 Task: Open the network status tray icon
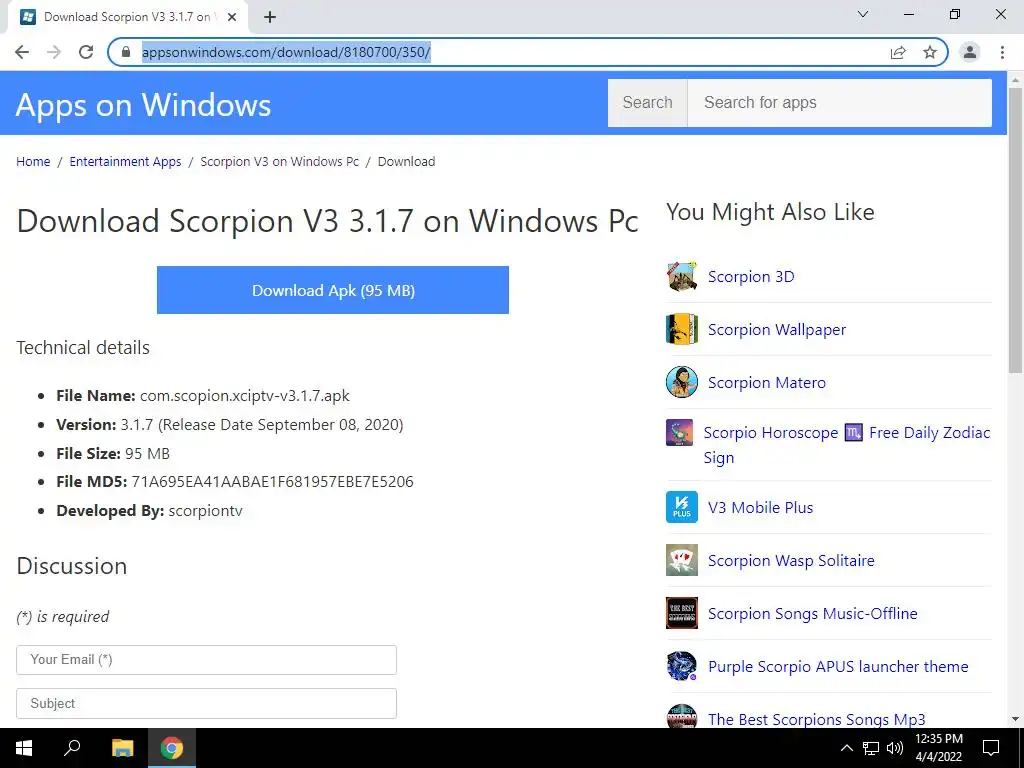pos(871,748)
